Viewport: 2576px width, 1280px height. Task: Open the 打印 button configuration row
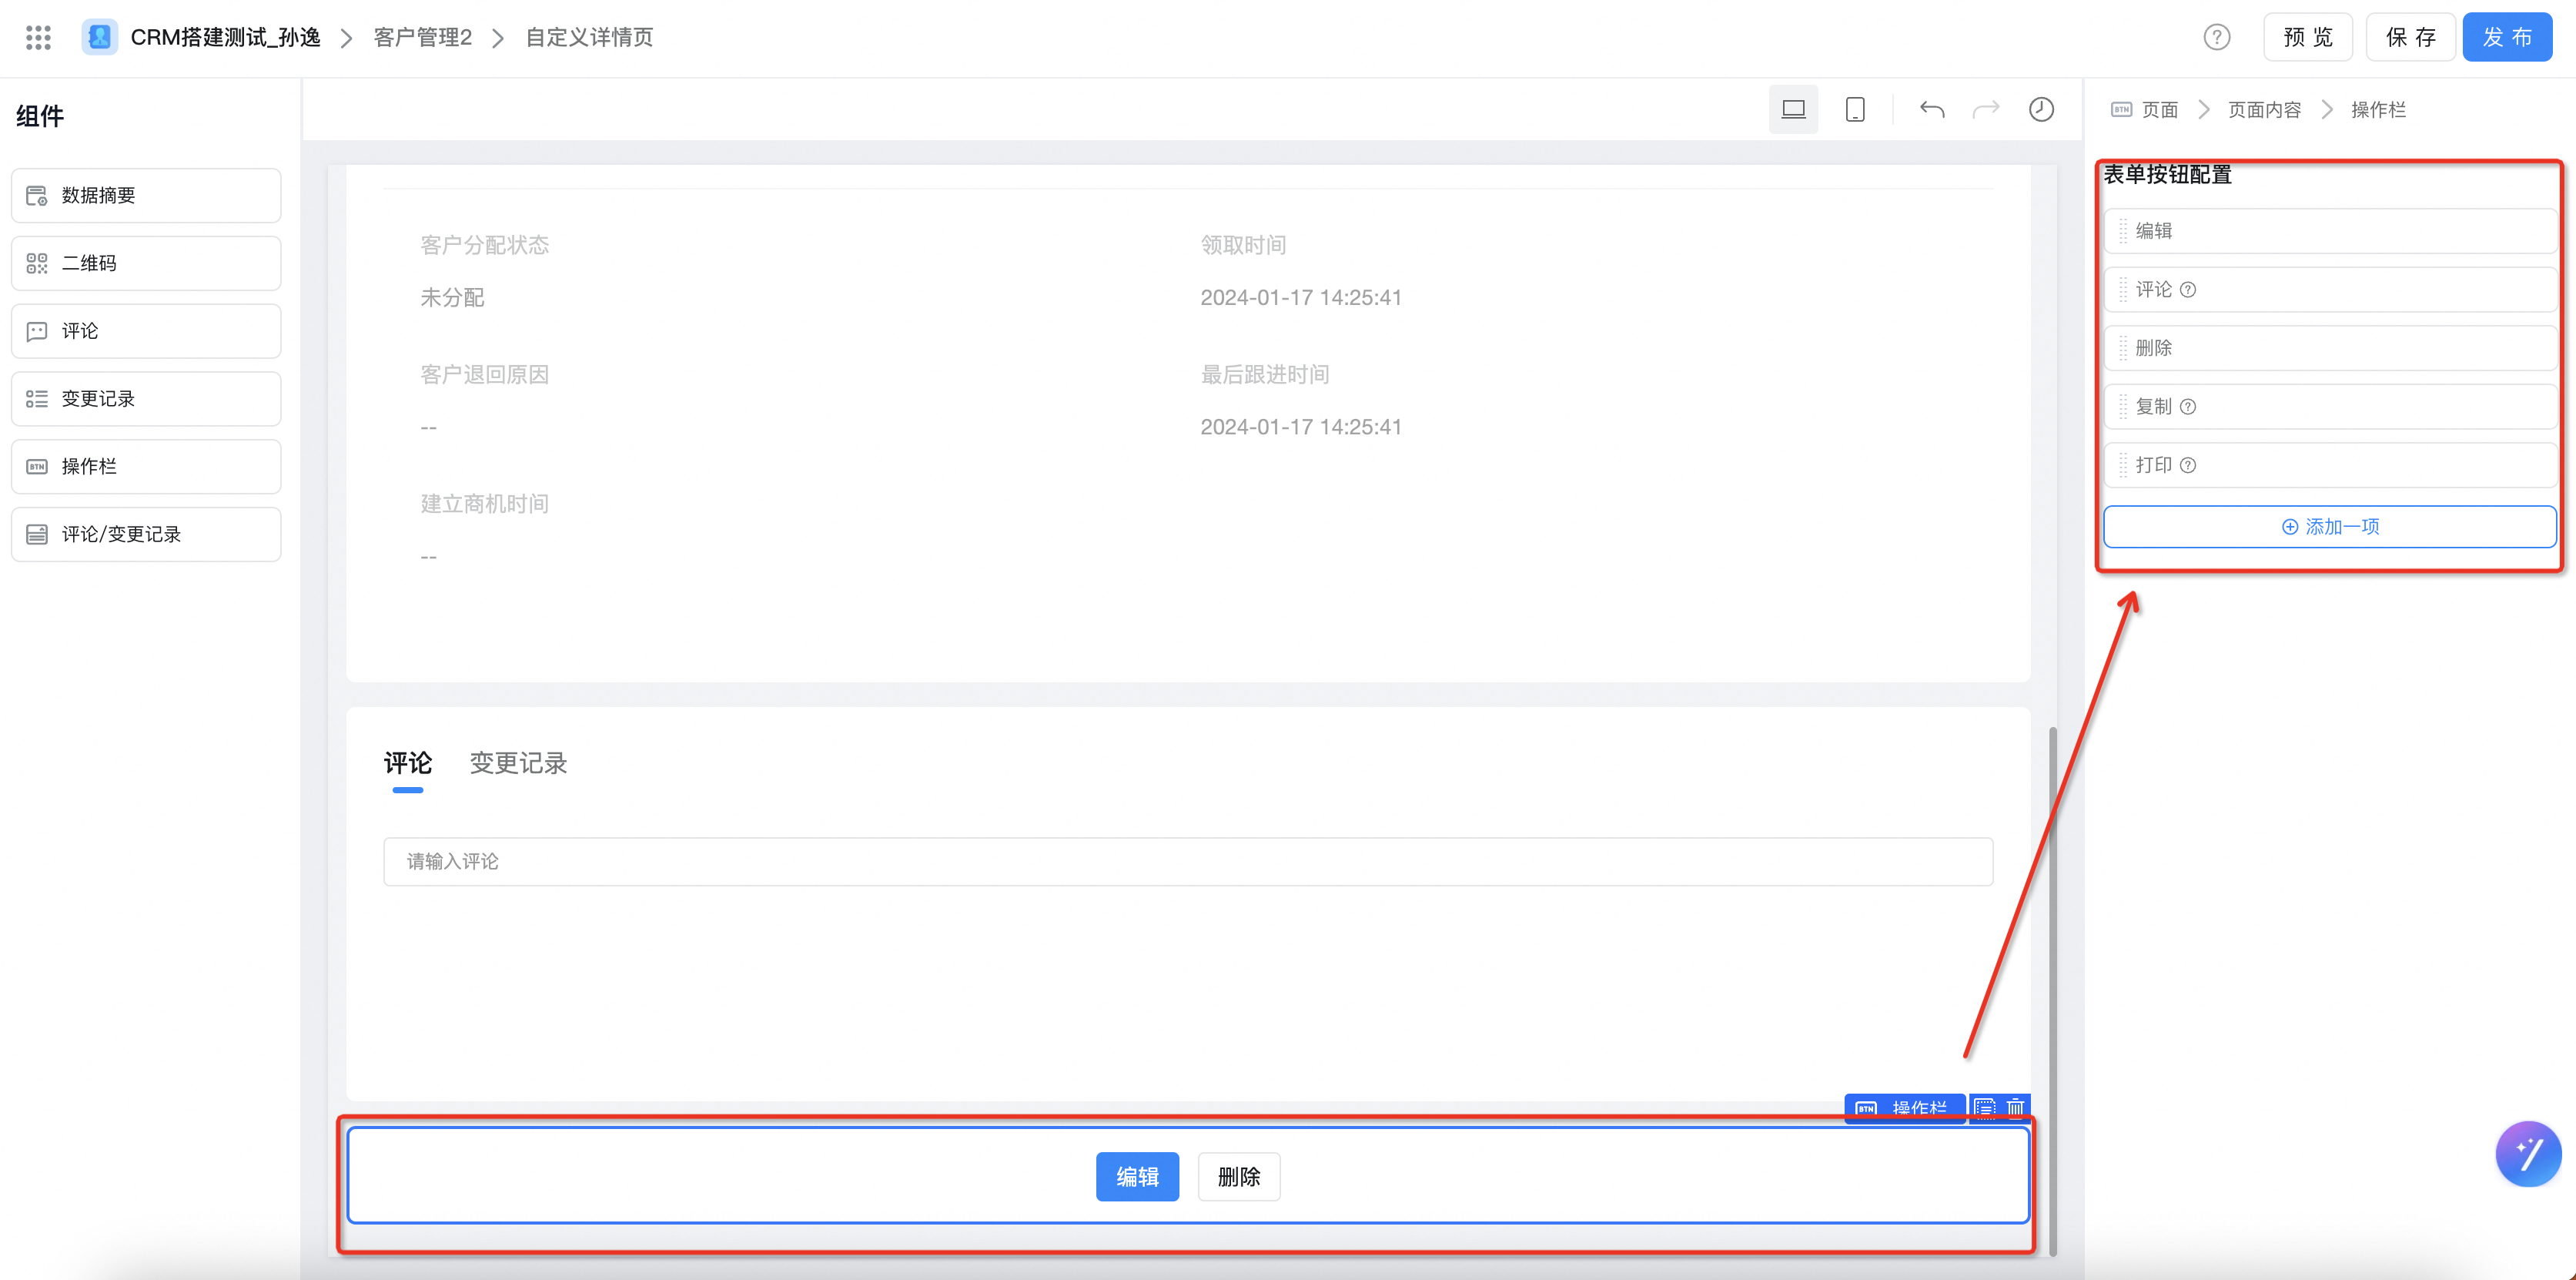(x=2329, y=465)
